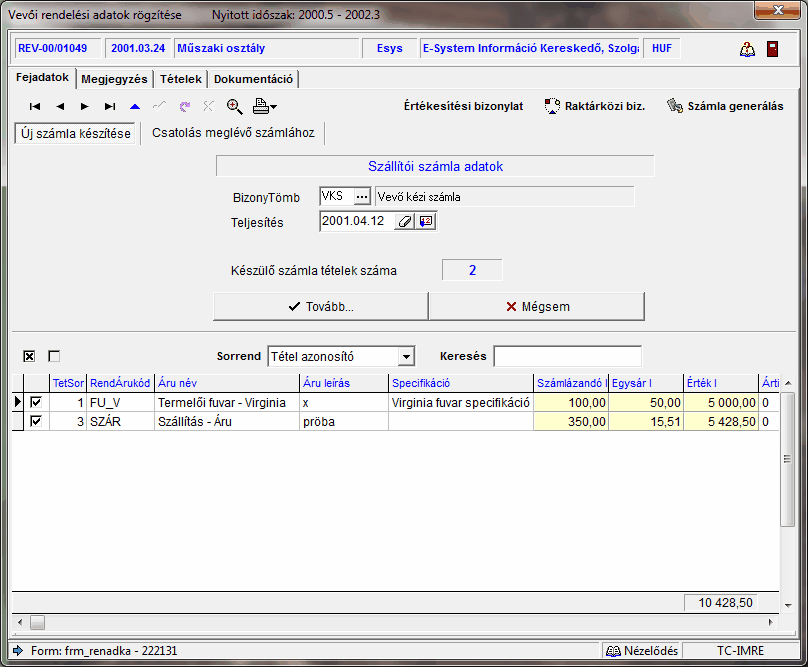
Task: Click the Számlázandó column header
Action: tap(571, 383)
